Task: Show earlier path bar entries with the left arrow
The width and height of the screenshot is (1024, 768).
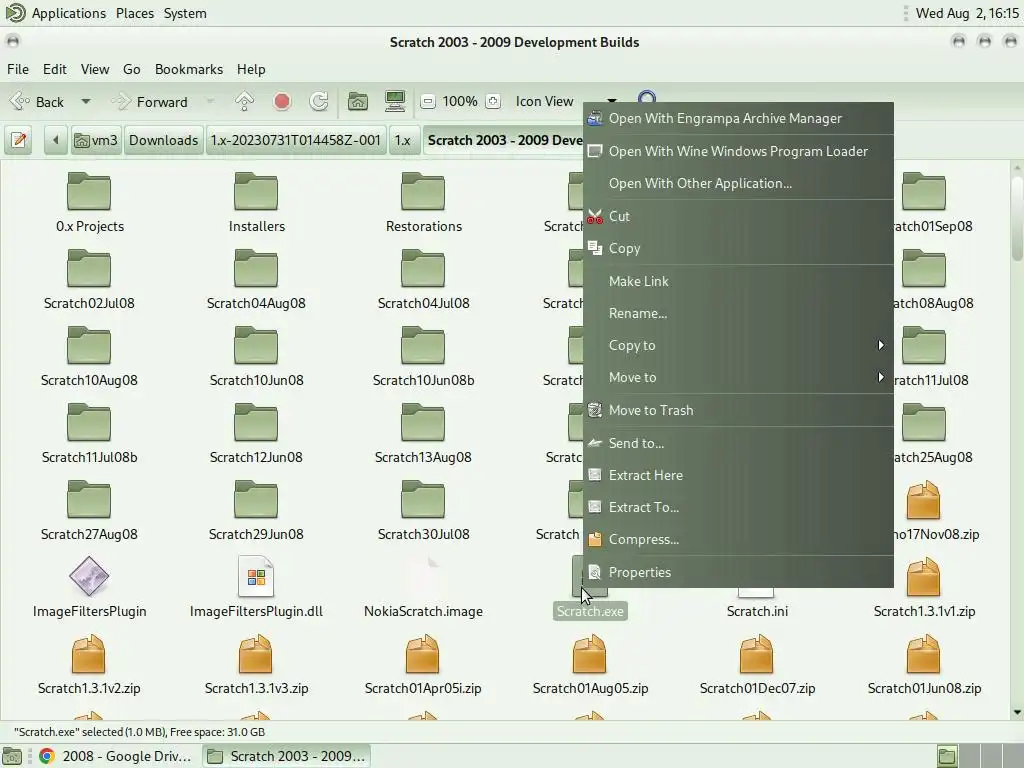Action: (x=56, y=140)
